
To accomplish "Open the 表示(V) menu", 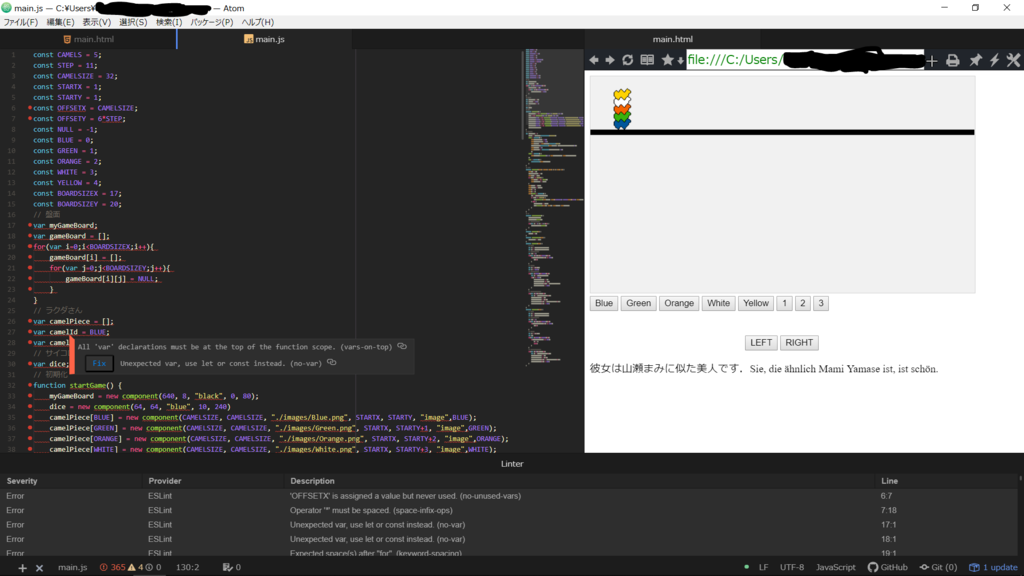I will 97,22.
